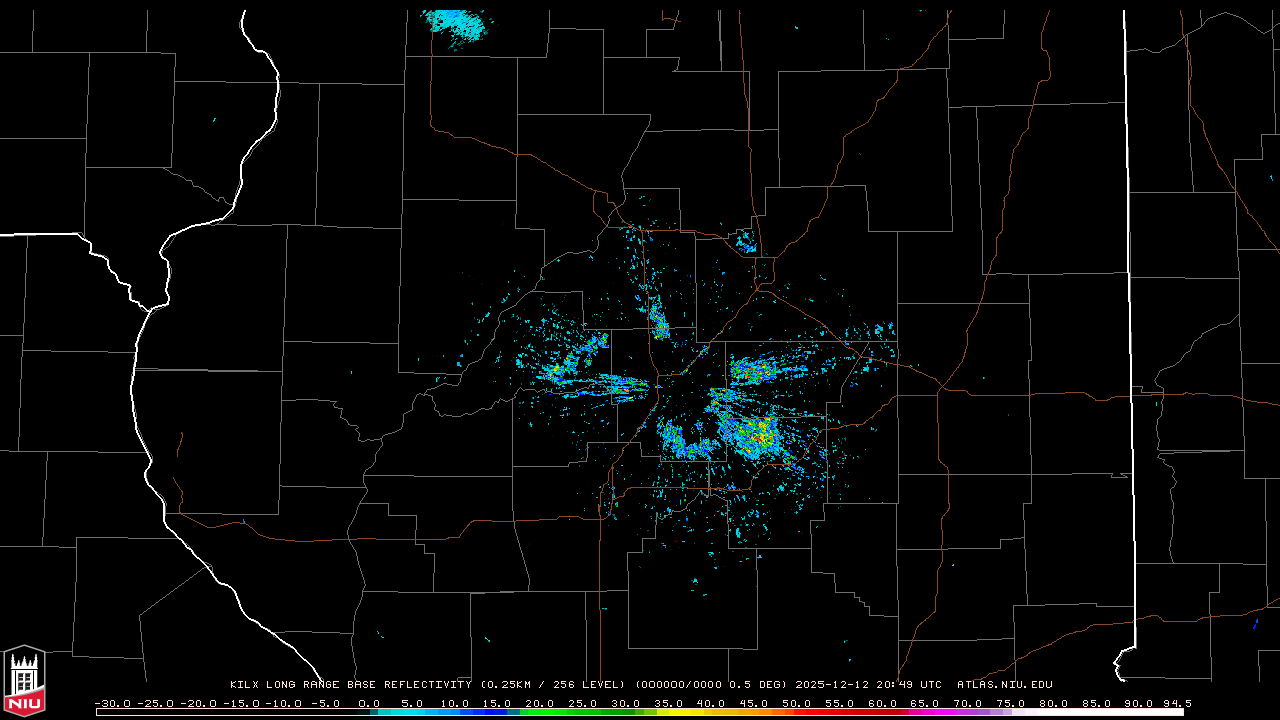
Task: Click the cyan echo patch at top of map
Action: [457, 24]
